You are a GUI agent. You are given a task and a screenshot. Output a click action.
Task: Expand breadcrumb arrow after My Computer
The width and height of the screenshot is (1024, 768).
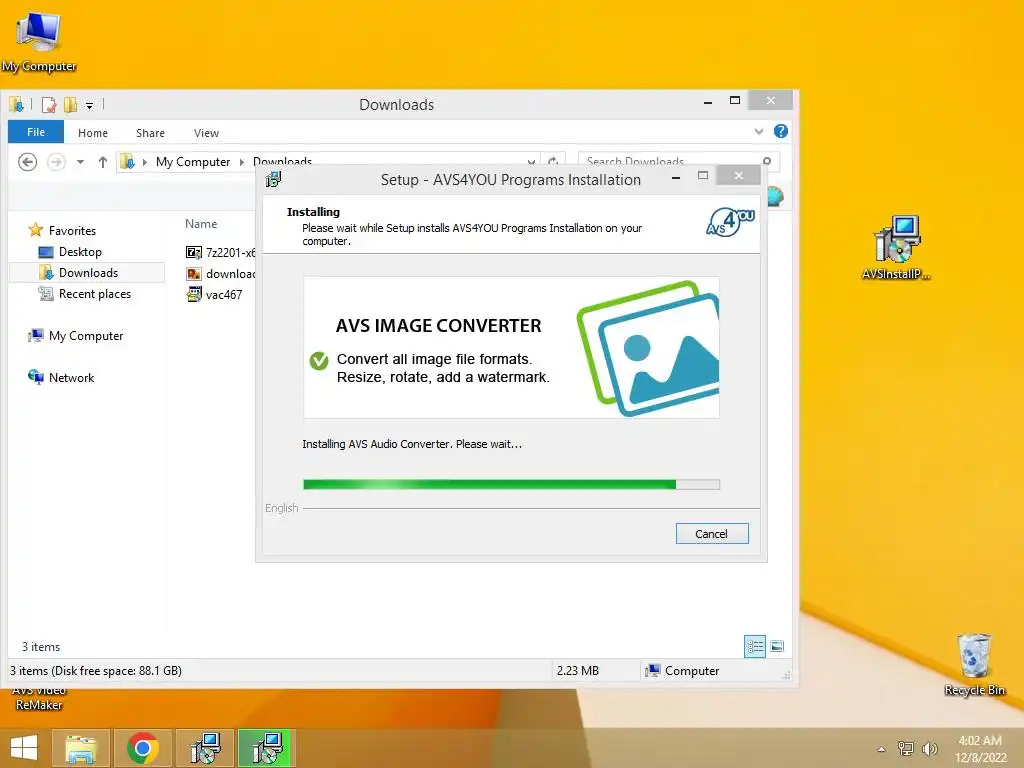coord(242,162)
